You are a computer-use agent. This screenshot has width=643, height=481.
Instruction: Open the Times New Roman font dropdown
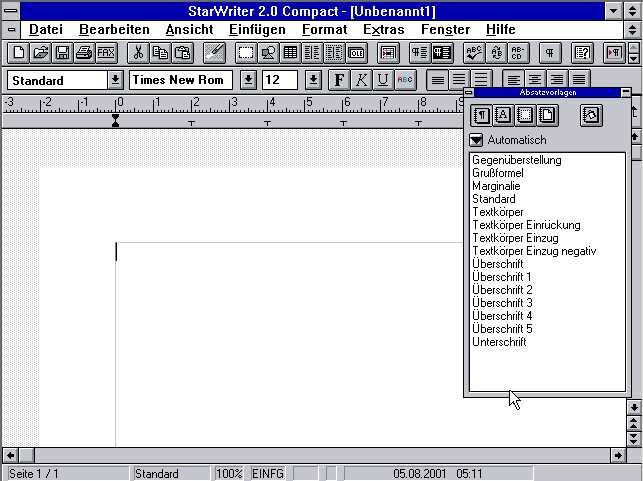tap(248, 80)
